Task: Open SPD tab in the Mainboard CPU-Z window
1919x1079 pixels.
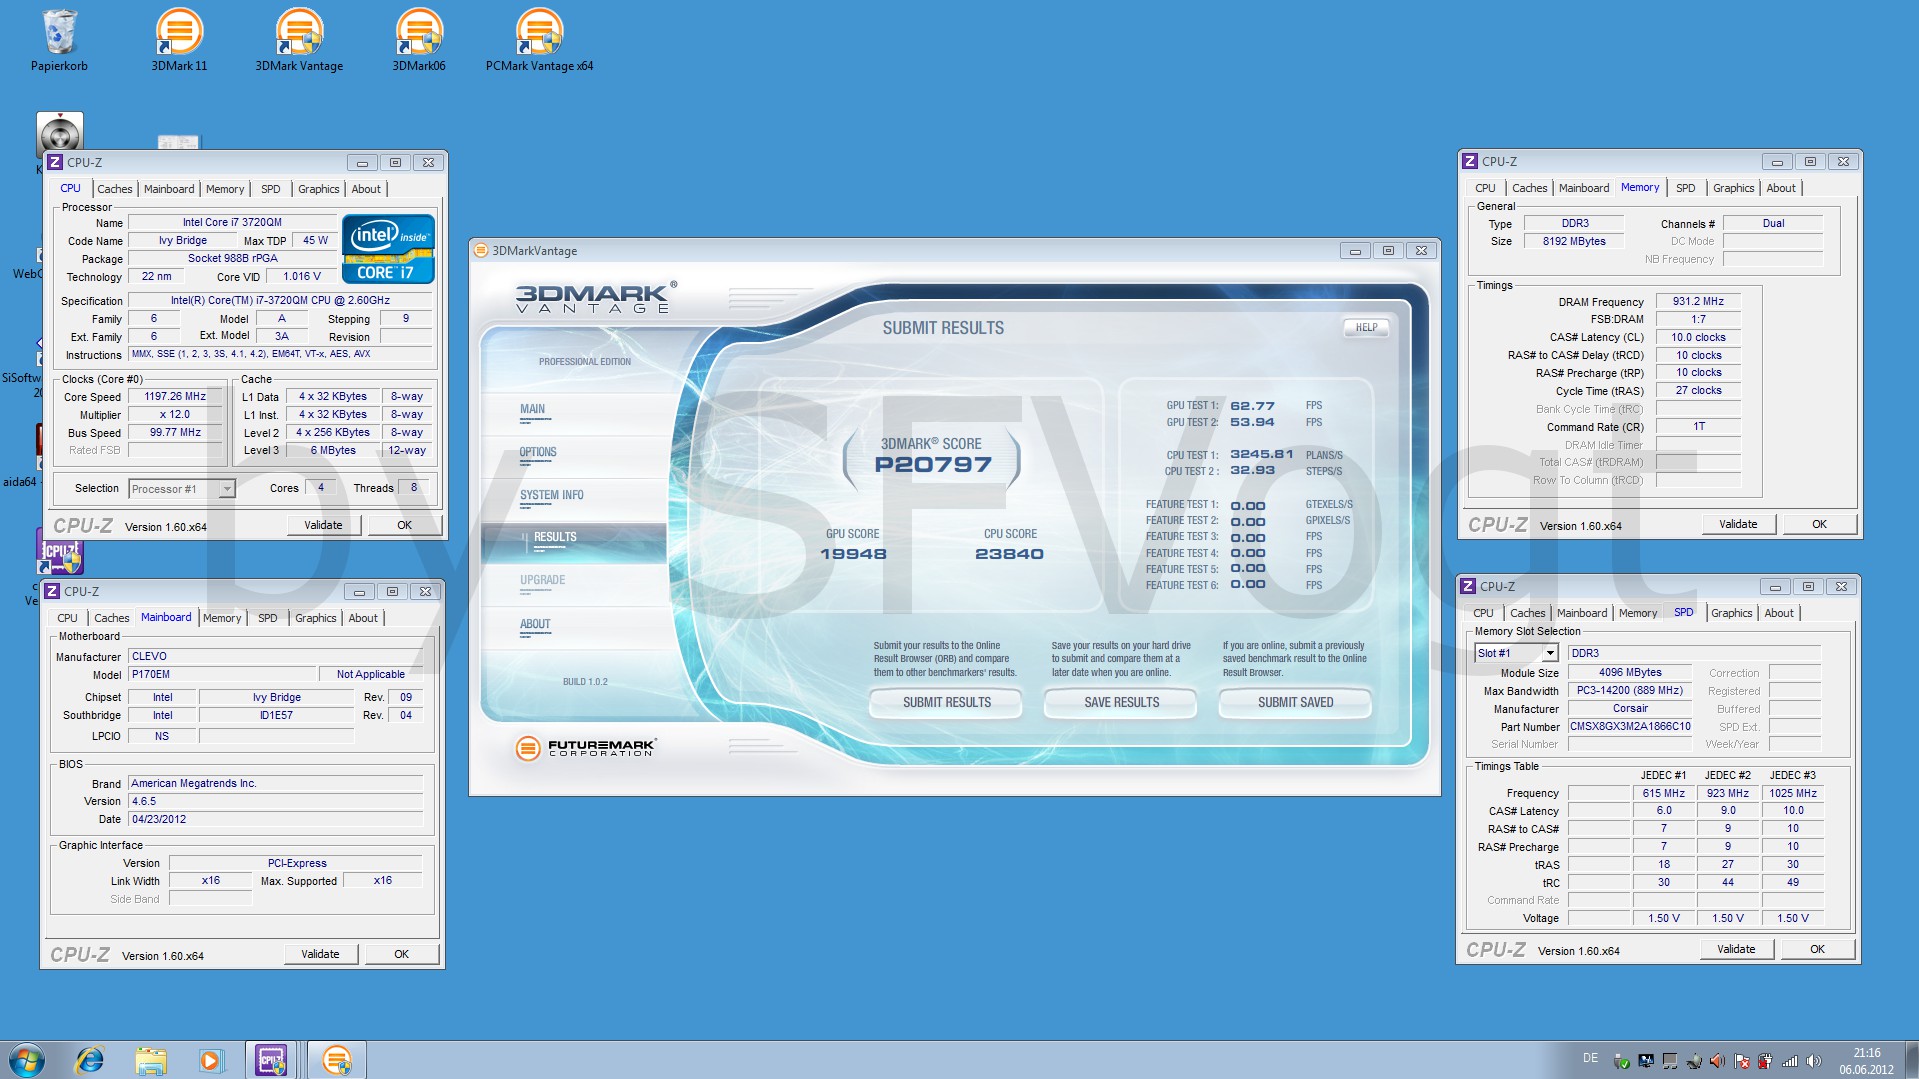Action: [268, 618]
